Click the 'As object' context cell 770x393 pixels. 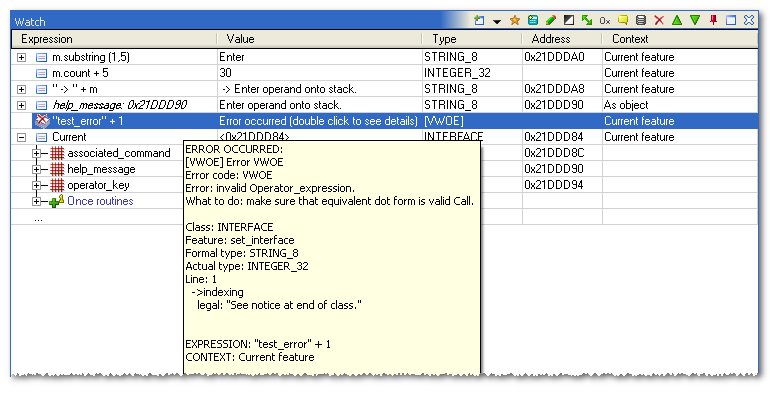[626, 105]
